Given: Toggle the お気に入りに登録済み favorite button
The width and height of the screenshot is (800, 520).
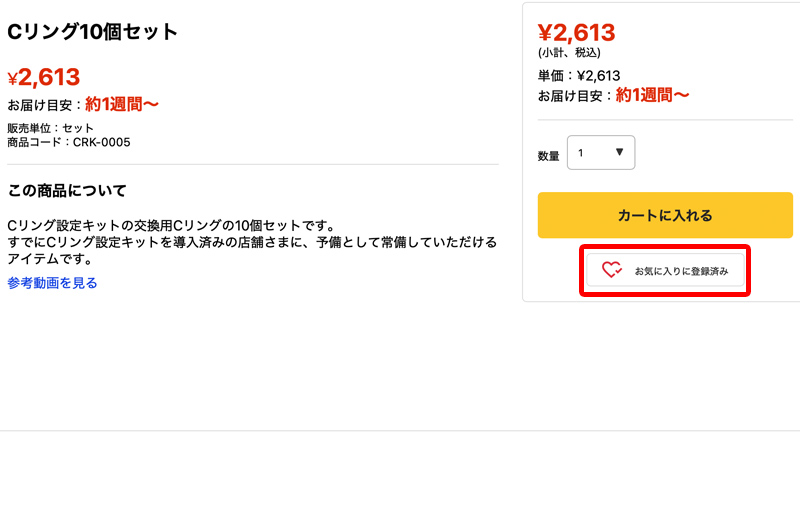Looking at the screenshot, I should [666, 270].
